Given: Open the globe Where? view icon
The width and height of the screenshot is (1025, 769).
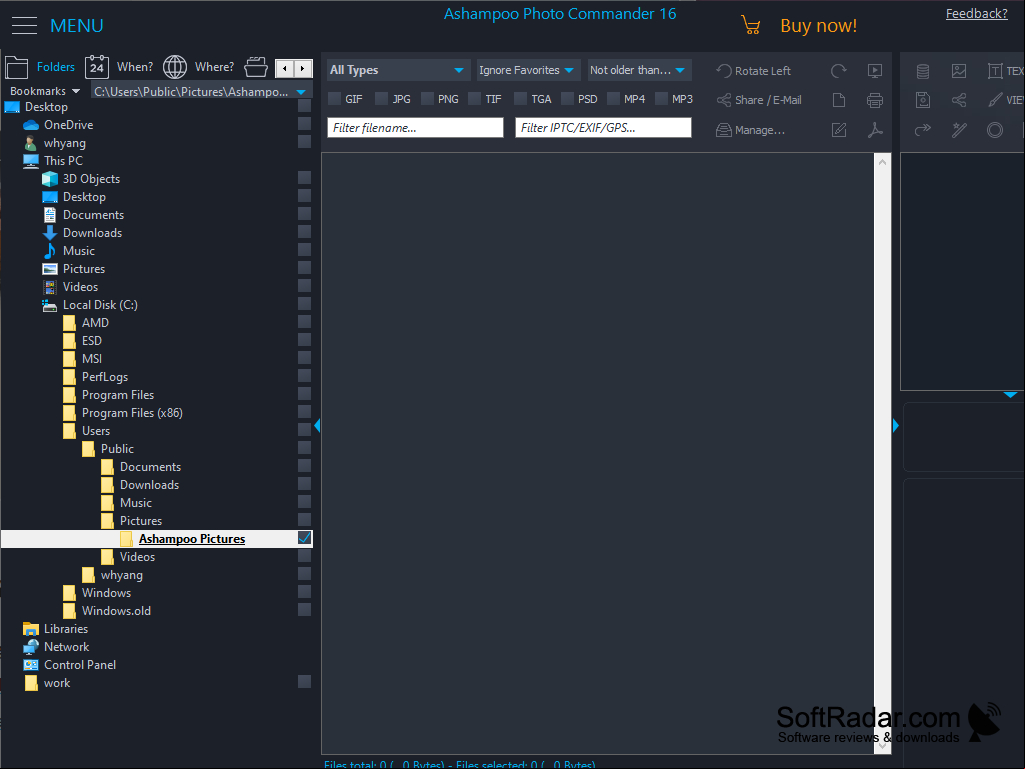Looking at the screenshot, I should click(x=175, y=67).
